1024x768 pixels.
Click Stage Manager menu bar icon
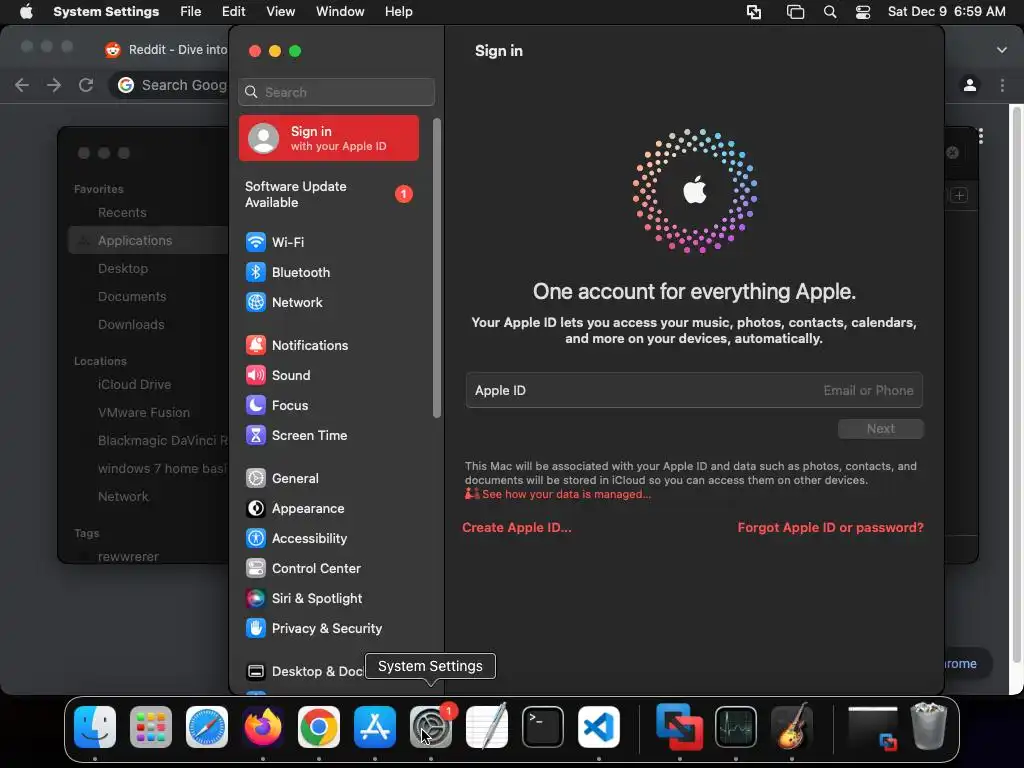coord(795,12)
